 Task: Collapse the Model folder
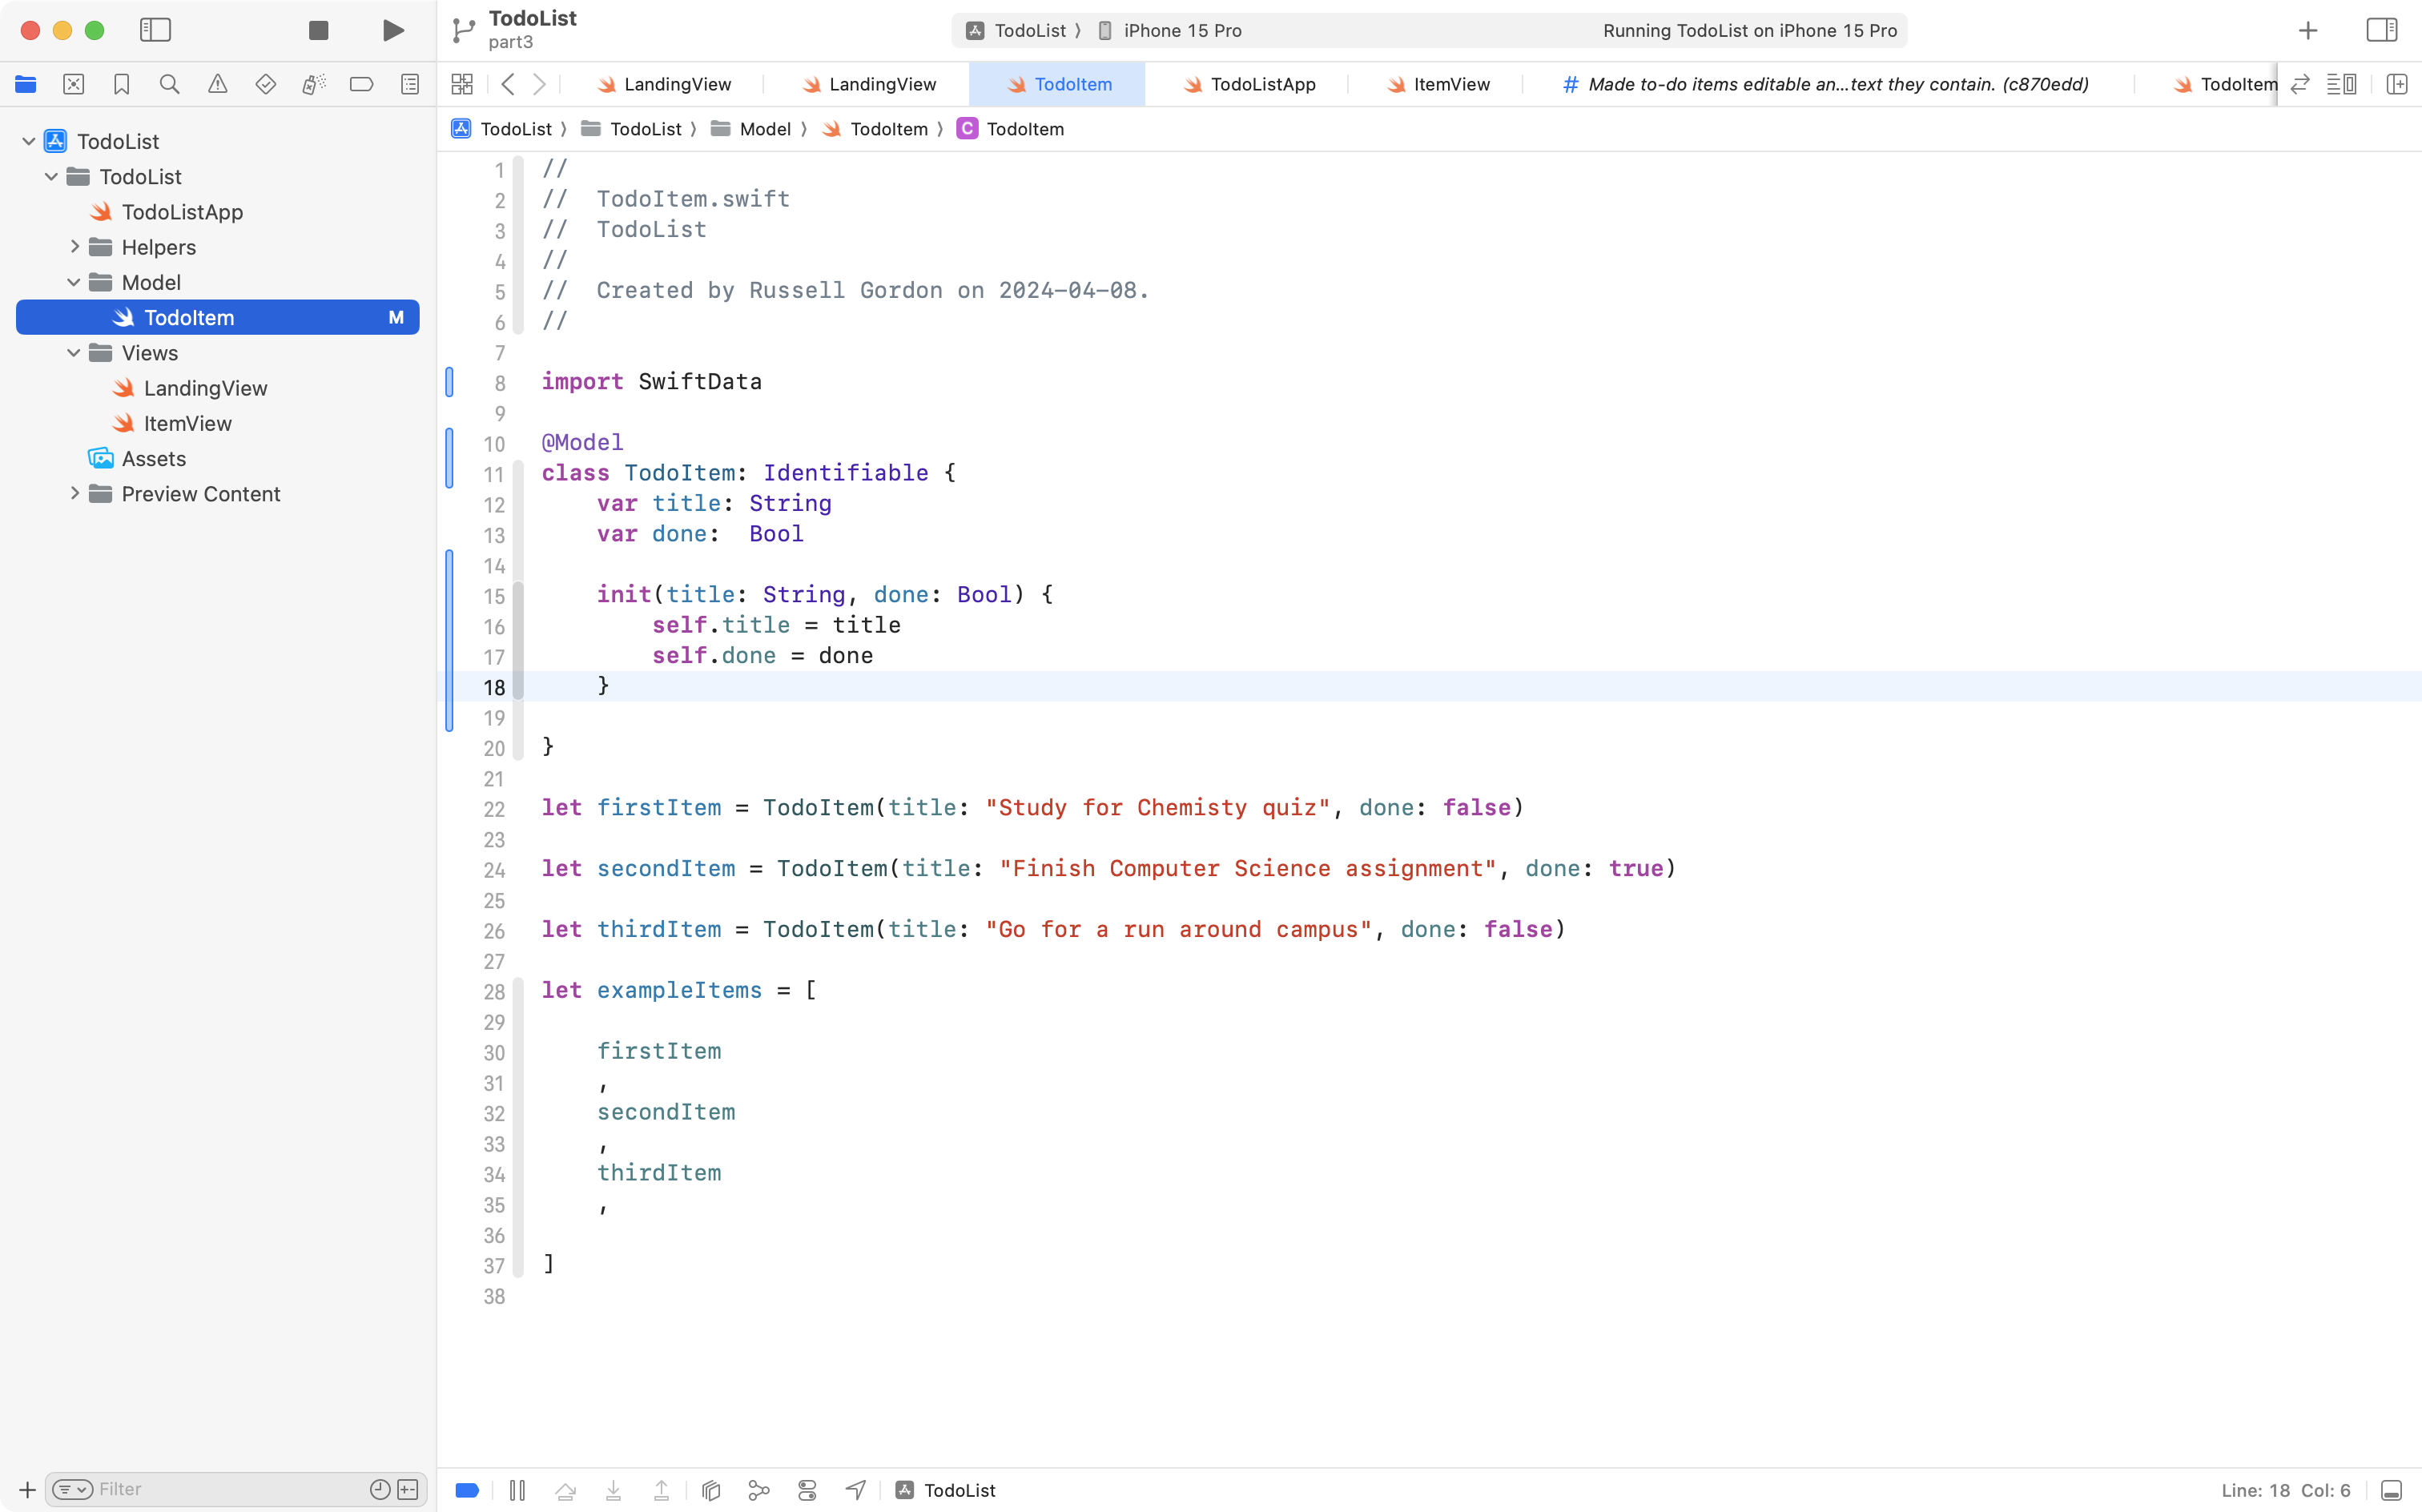click(74, 282)
